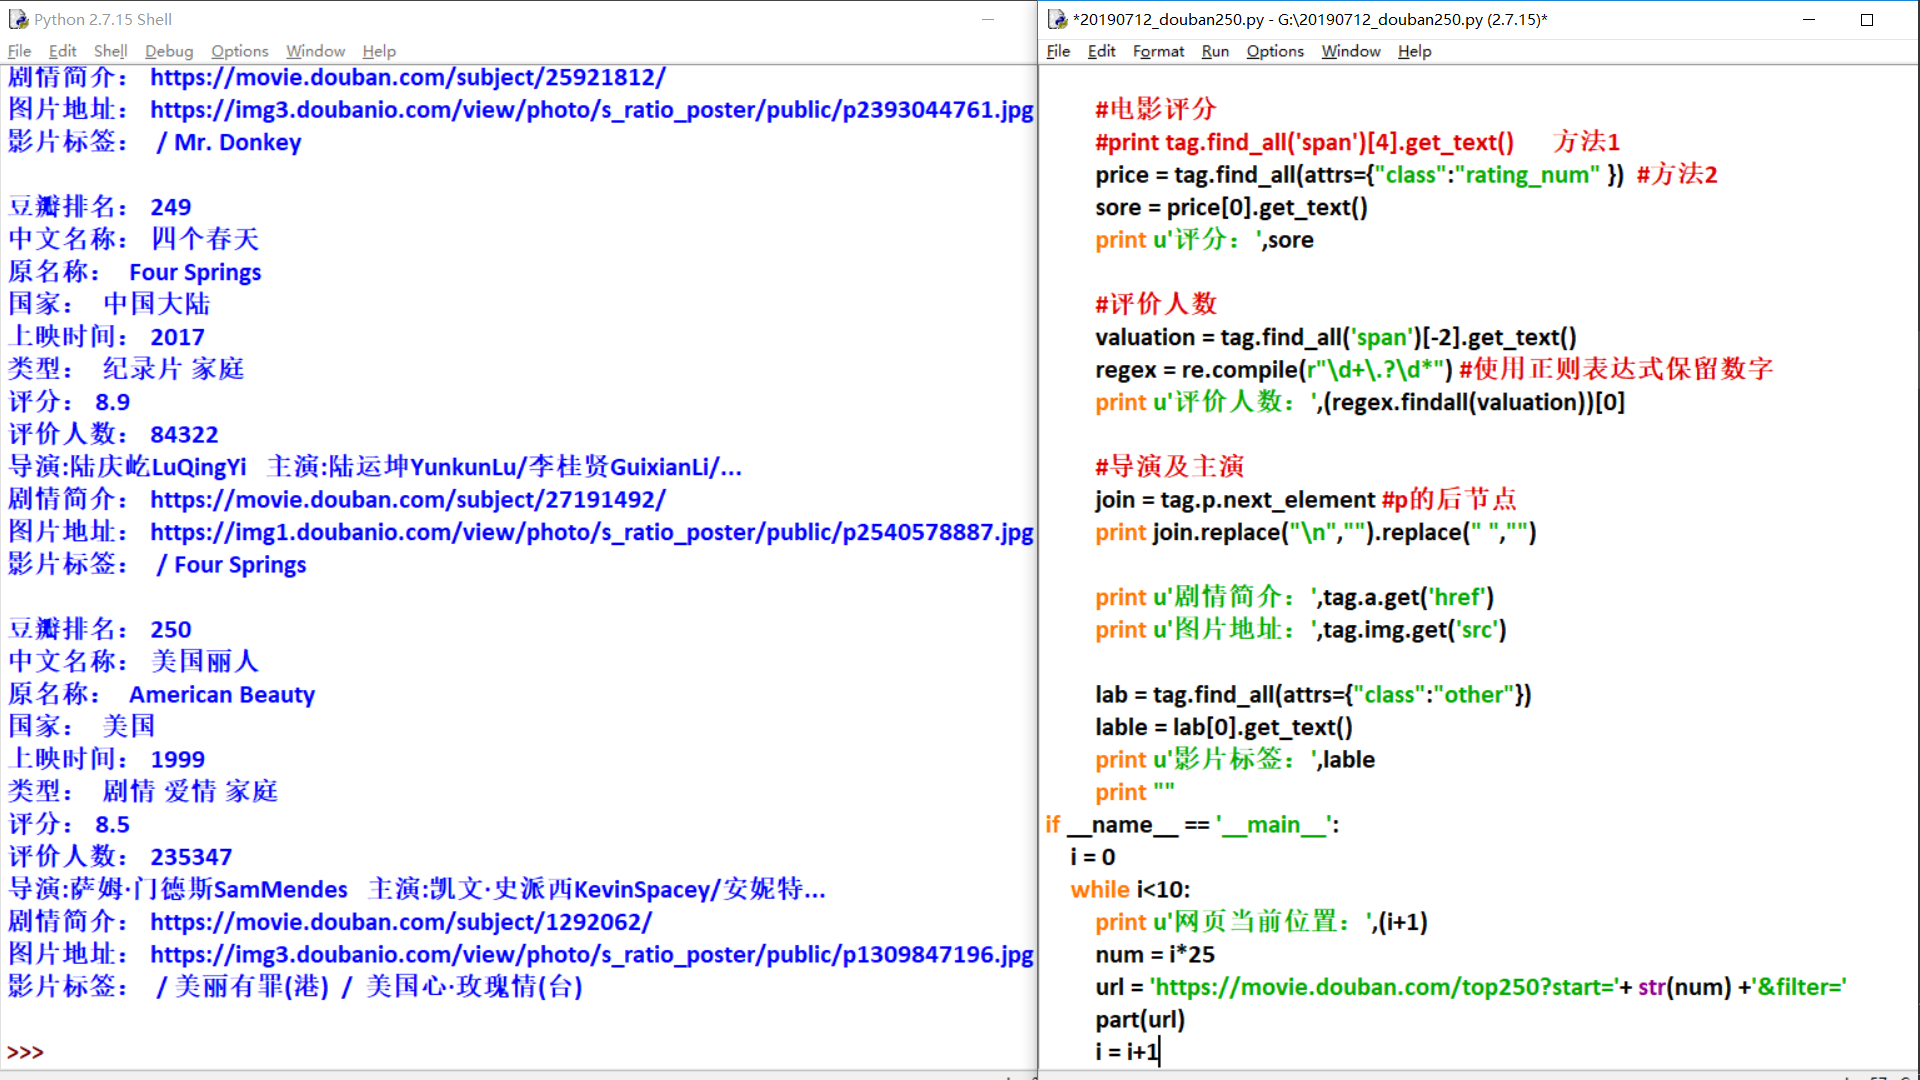
Task: Open the Debug menu in Python Shell
Action: [x=168, y=51]
